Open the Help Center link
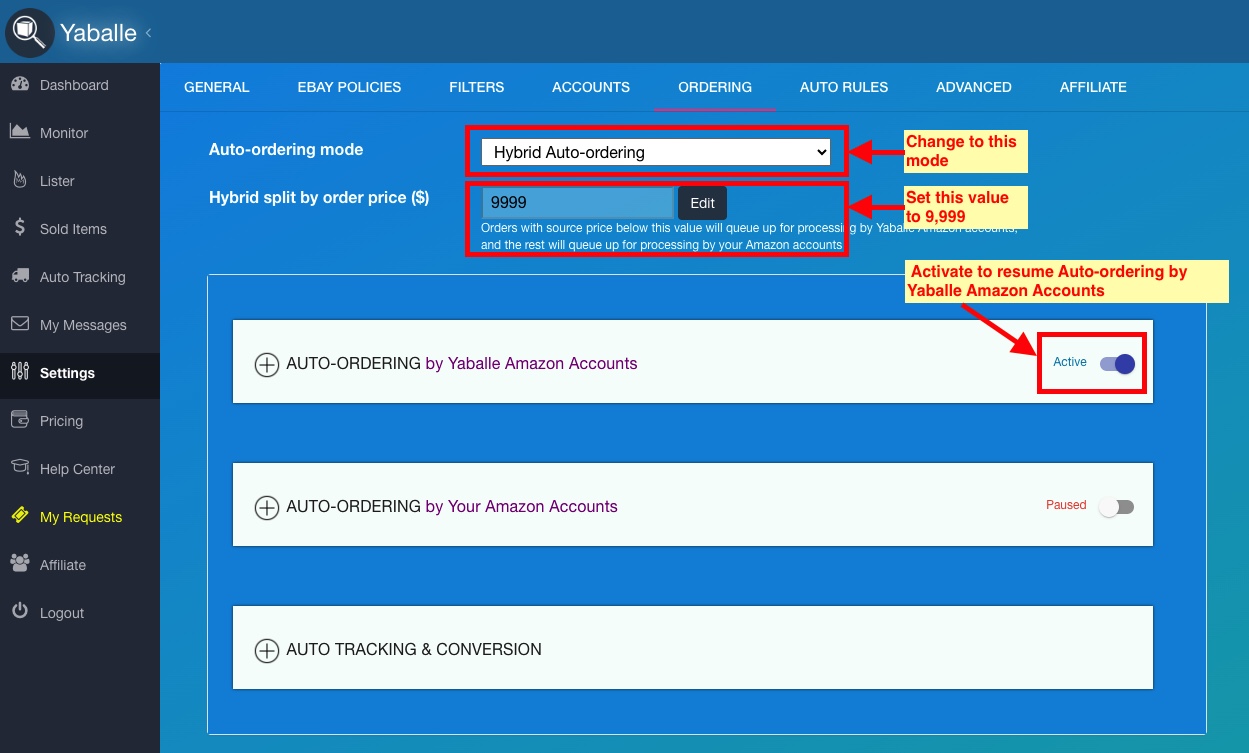The image size is (1249, 753). click(x=77, y=469)
